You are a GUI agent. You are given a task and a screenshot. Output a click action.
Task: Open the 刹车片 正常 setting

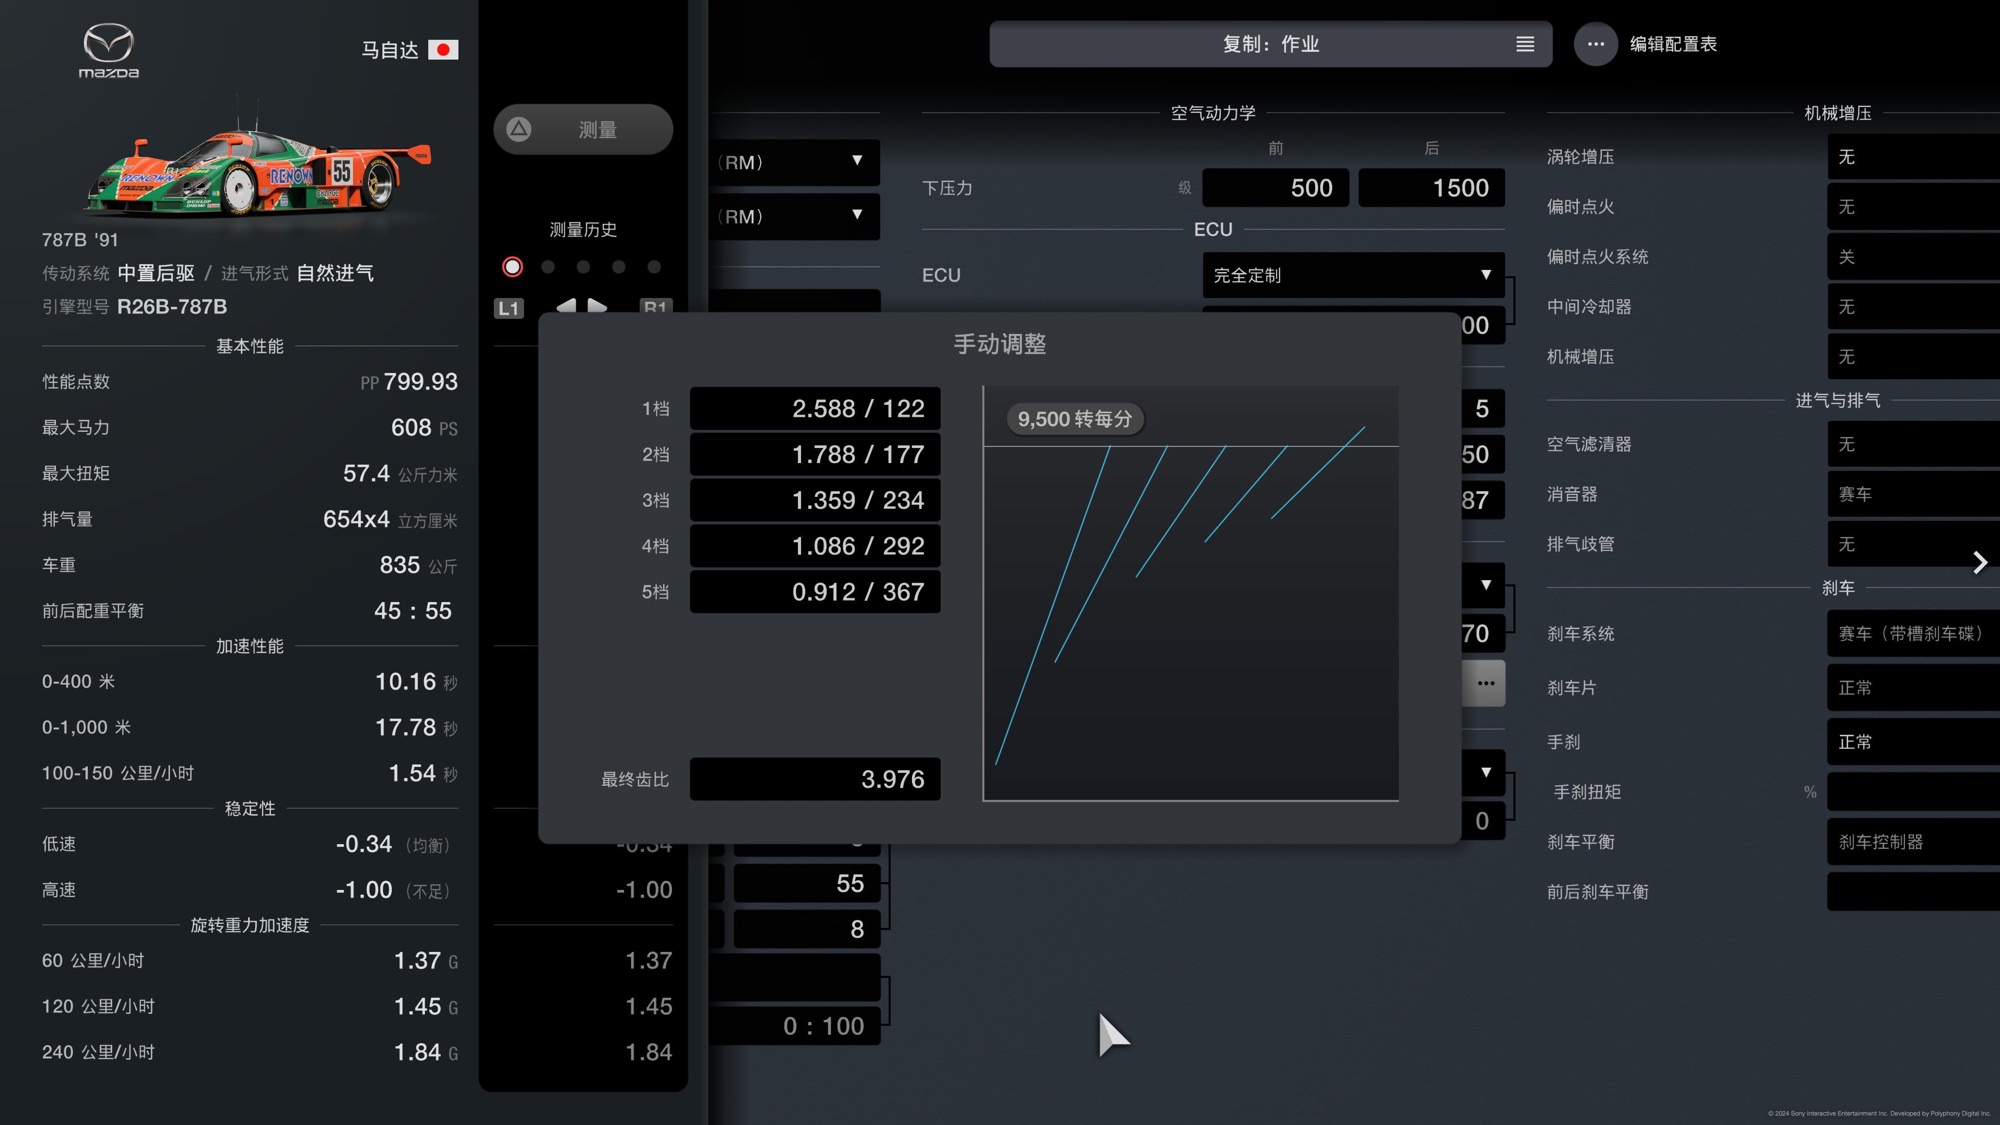tap(1913, 688)
